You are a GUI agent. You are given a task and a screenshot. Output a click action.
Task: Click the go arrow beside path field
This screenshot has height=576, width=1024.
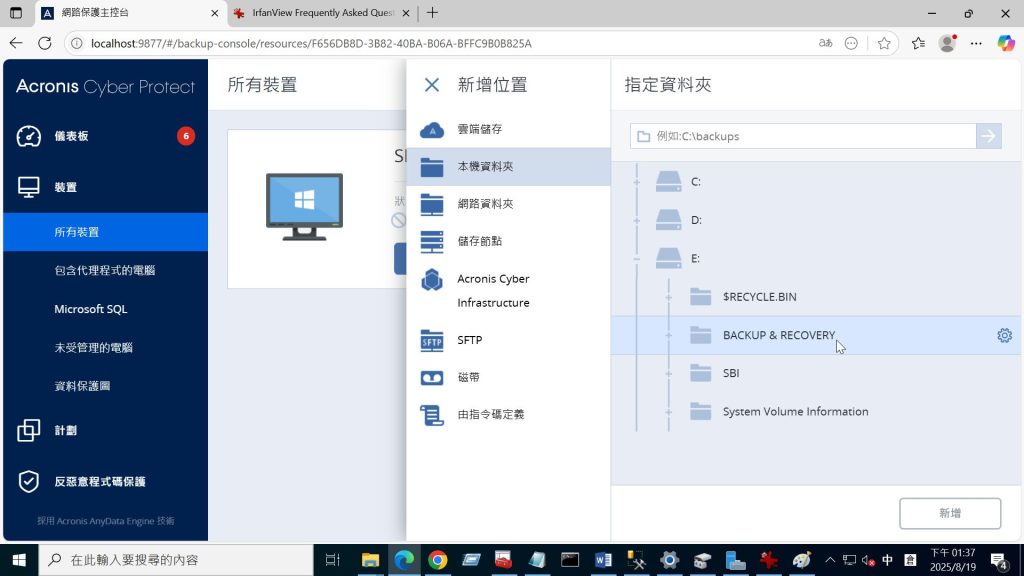[989, 136]
